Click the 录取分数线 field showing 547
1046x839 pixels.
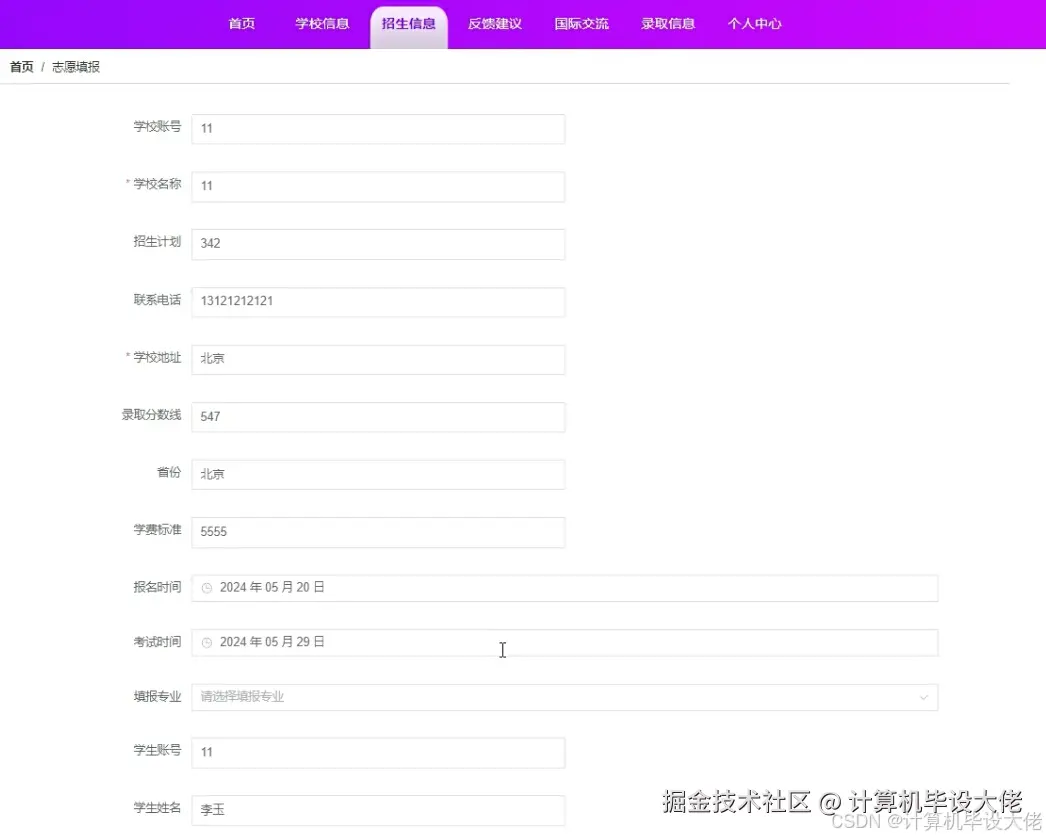[378, 417]
